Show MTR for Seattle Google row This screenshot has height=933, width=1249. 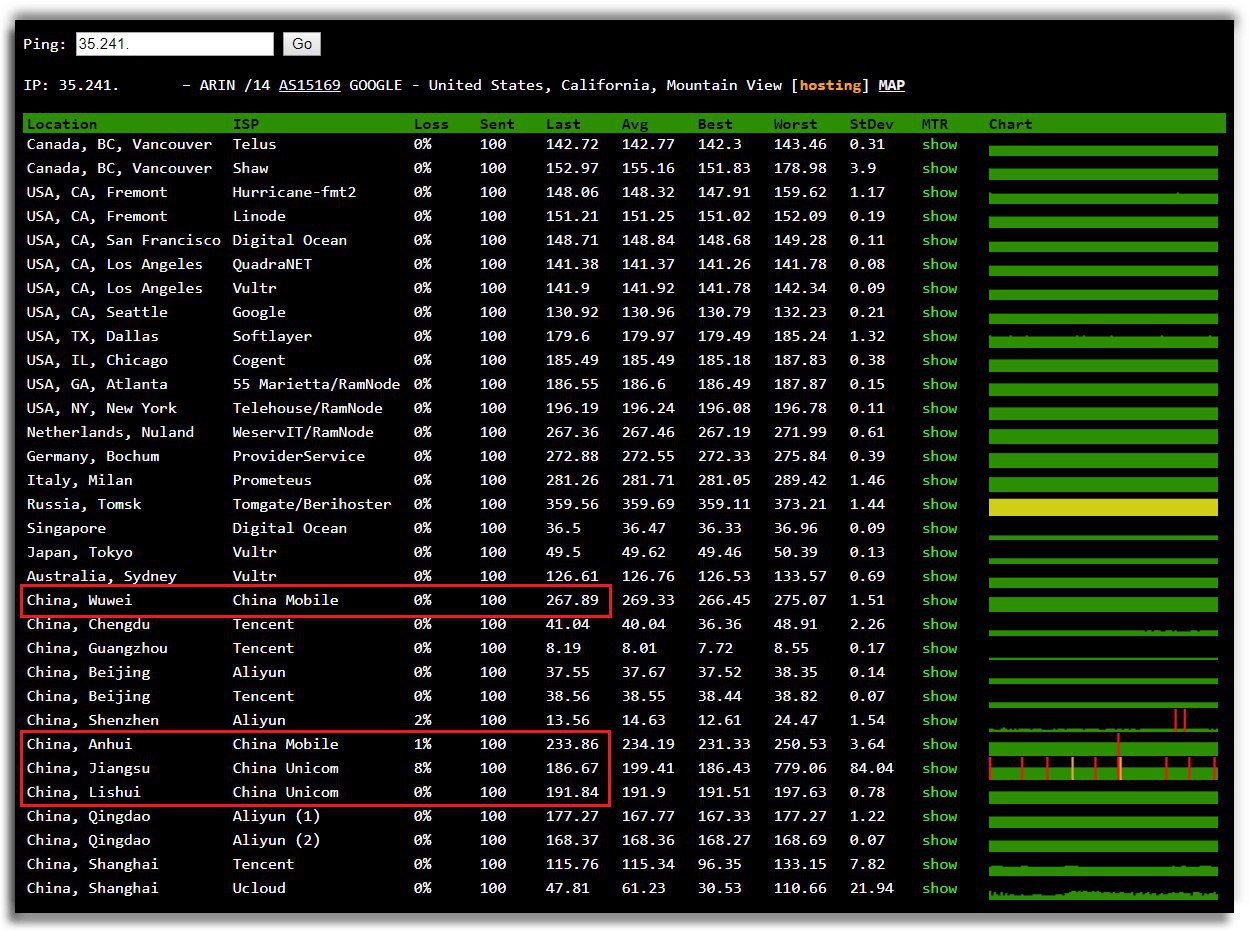(939, 312)
